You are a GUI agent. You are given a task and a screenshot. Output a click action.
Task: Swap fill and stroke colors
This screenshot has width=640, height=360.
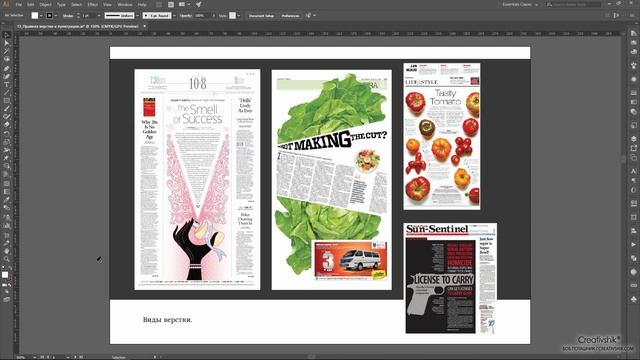point(10,268)
